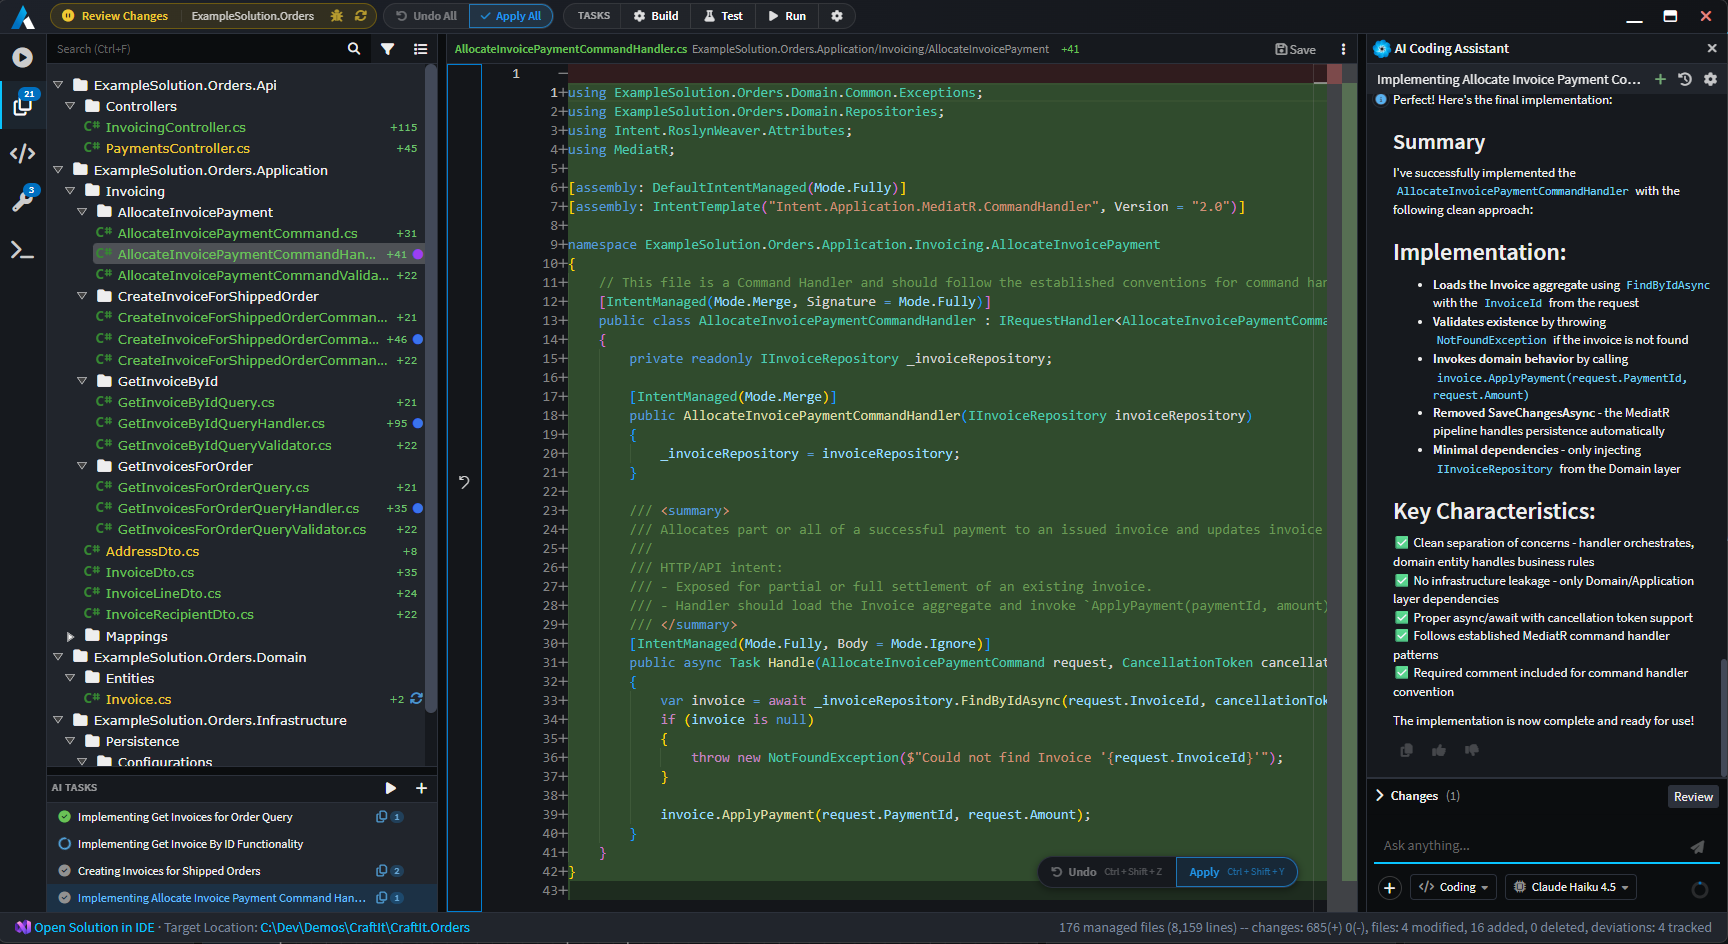
Task: Click the file tree vertical scrollbar
Action: click(431, 390)
